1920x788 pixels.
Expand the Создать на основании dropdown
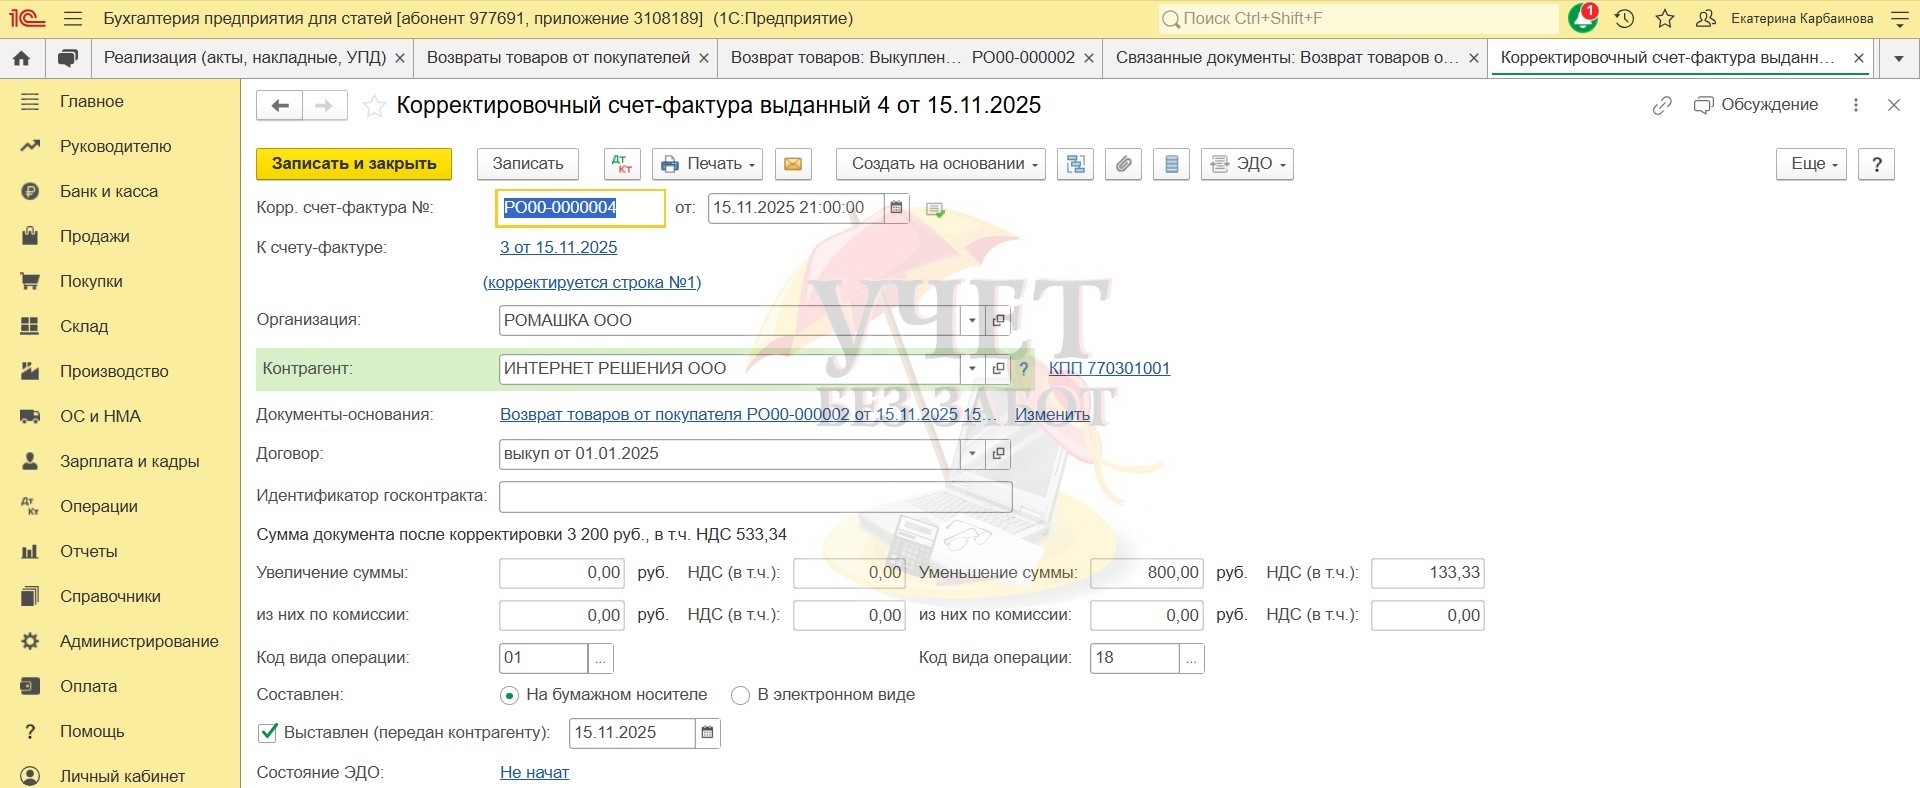coord(940,164)
